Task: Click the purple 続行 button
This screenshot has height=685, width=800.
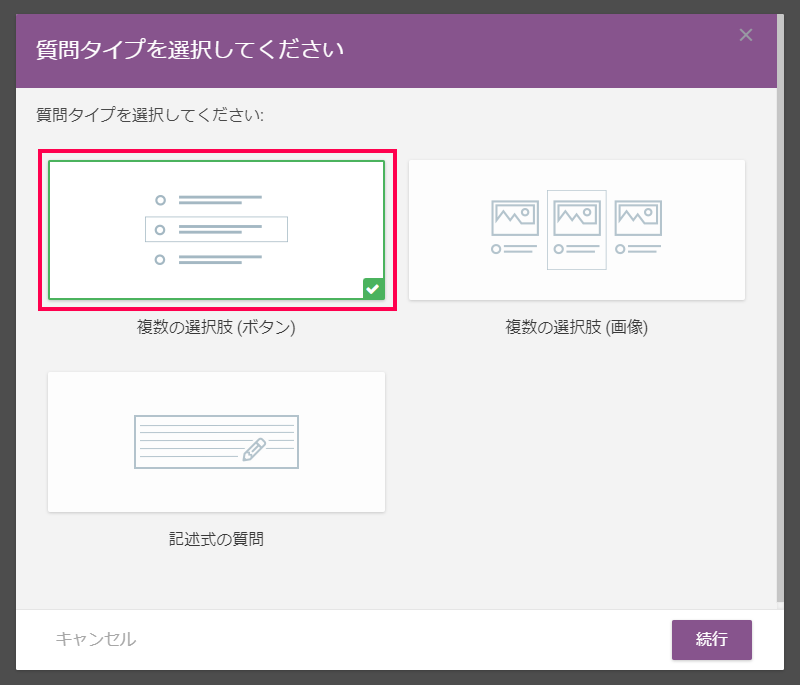Action: [x=712, y=640]
